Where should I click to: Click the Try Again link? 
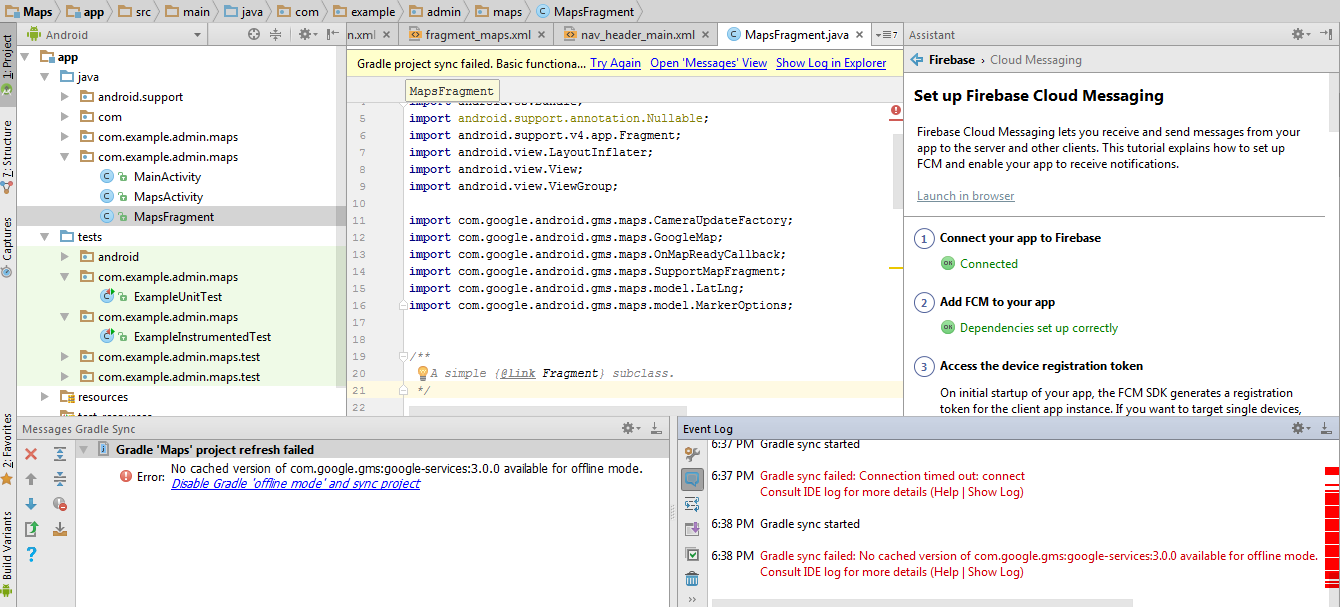[x=615, y=63]
